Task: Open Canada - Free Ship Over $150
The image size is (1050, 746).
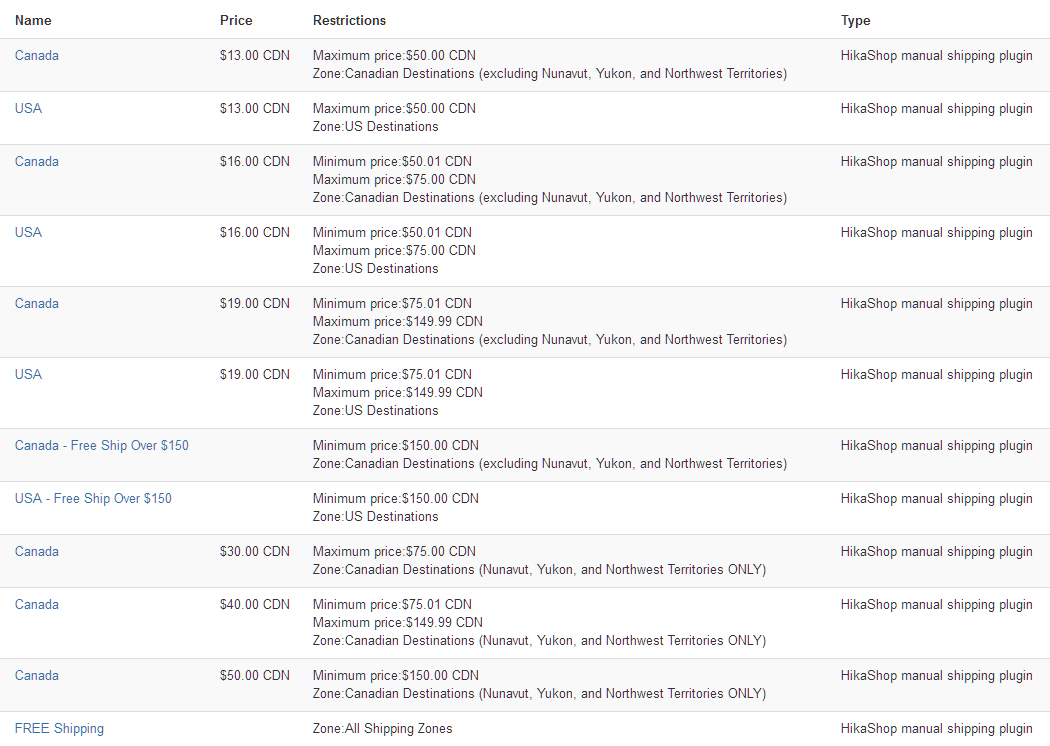Action: click(x=101, y=446)
